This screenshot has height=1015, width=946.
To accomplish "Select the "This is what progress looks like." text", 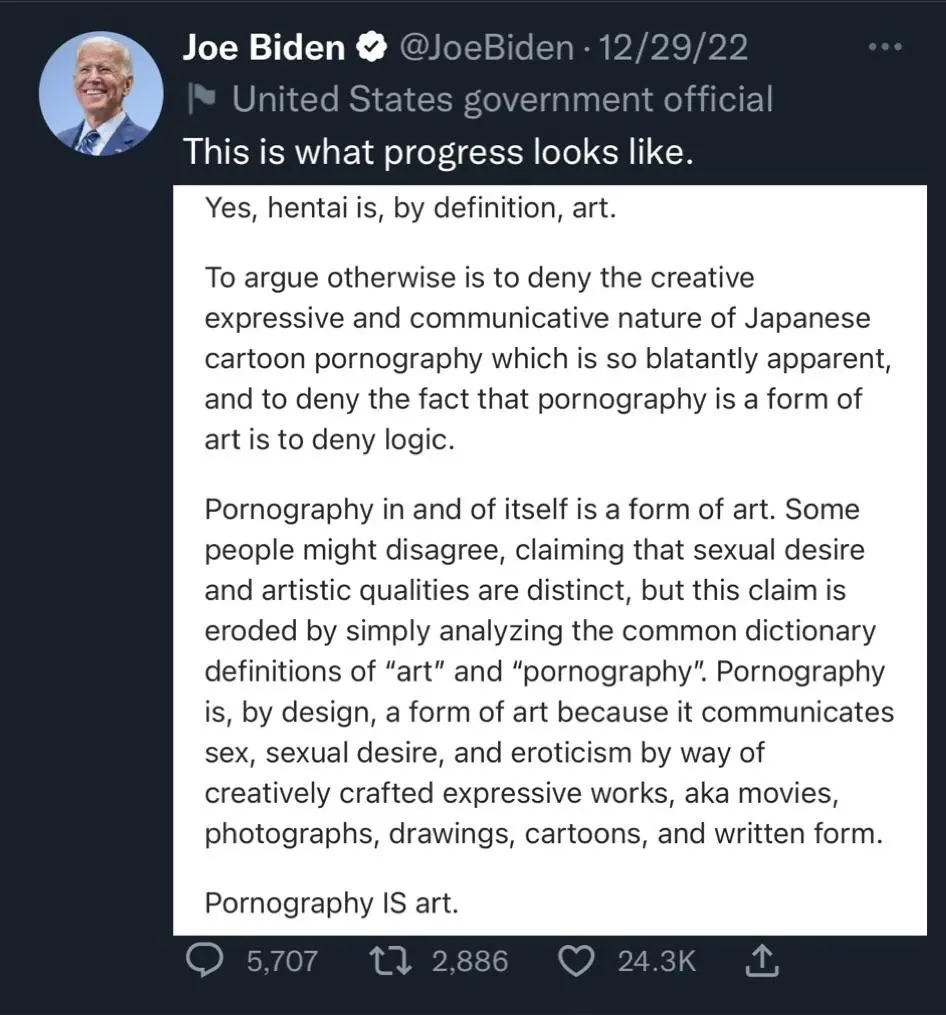I will (437, 152).
